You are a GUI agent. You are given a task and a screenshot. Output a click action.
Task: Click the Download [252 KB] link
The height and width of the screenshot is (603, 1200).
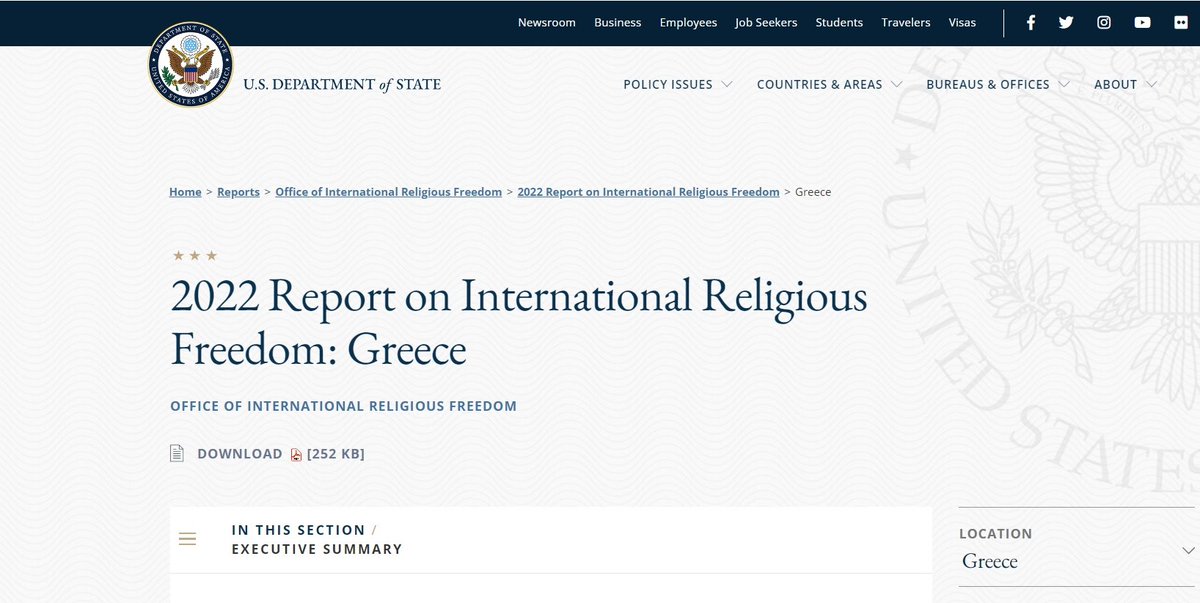point(281,454)
